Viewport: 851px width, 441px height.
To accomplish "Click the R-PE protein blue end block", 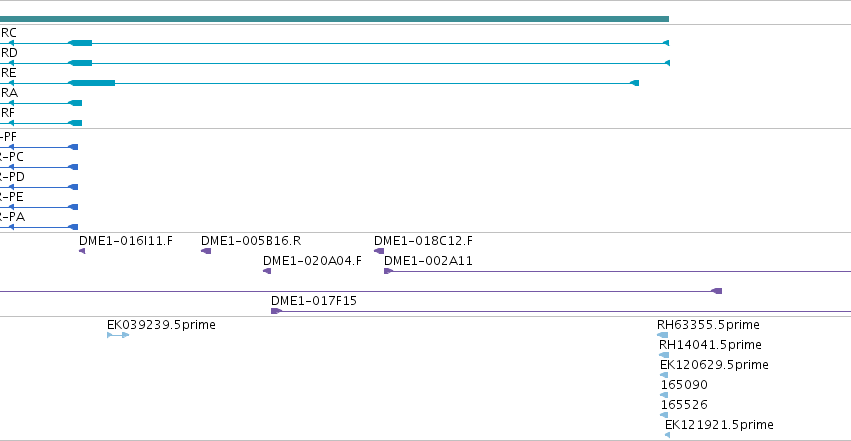I will pyautogui.click(x=73, y=207).
